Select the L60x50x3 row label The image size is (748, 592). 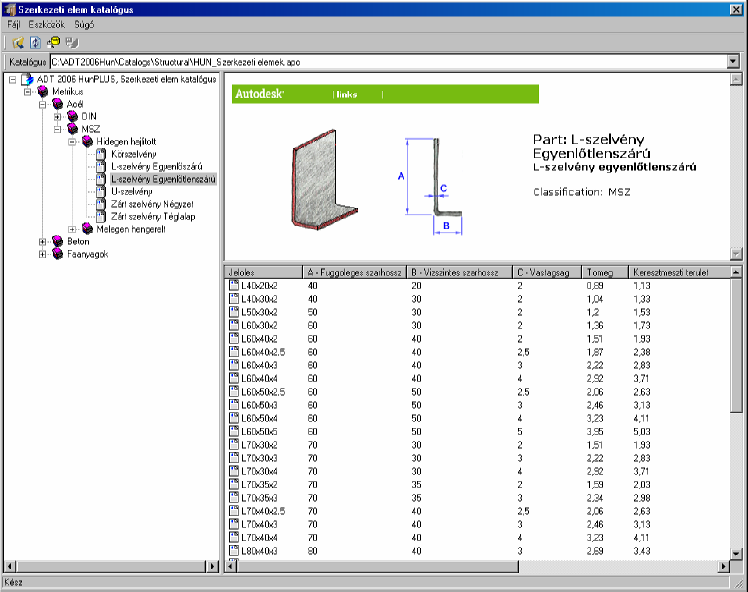coord(259,405)
